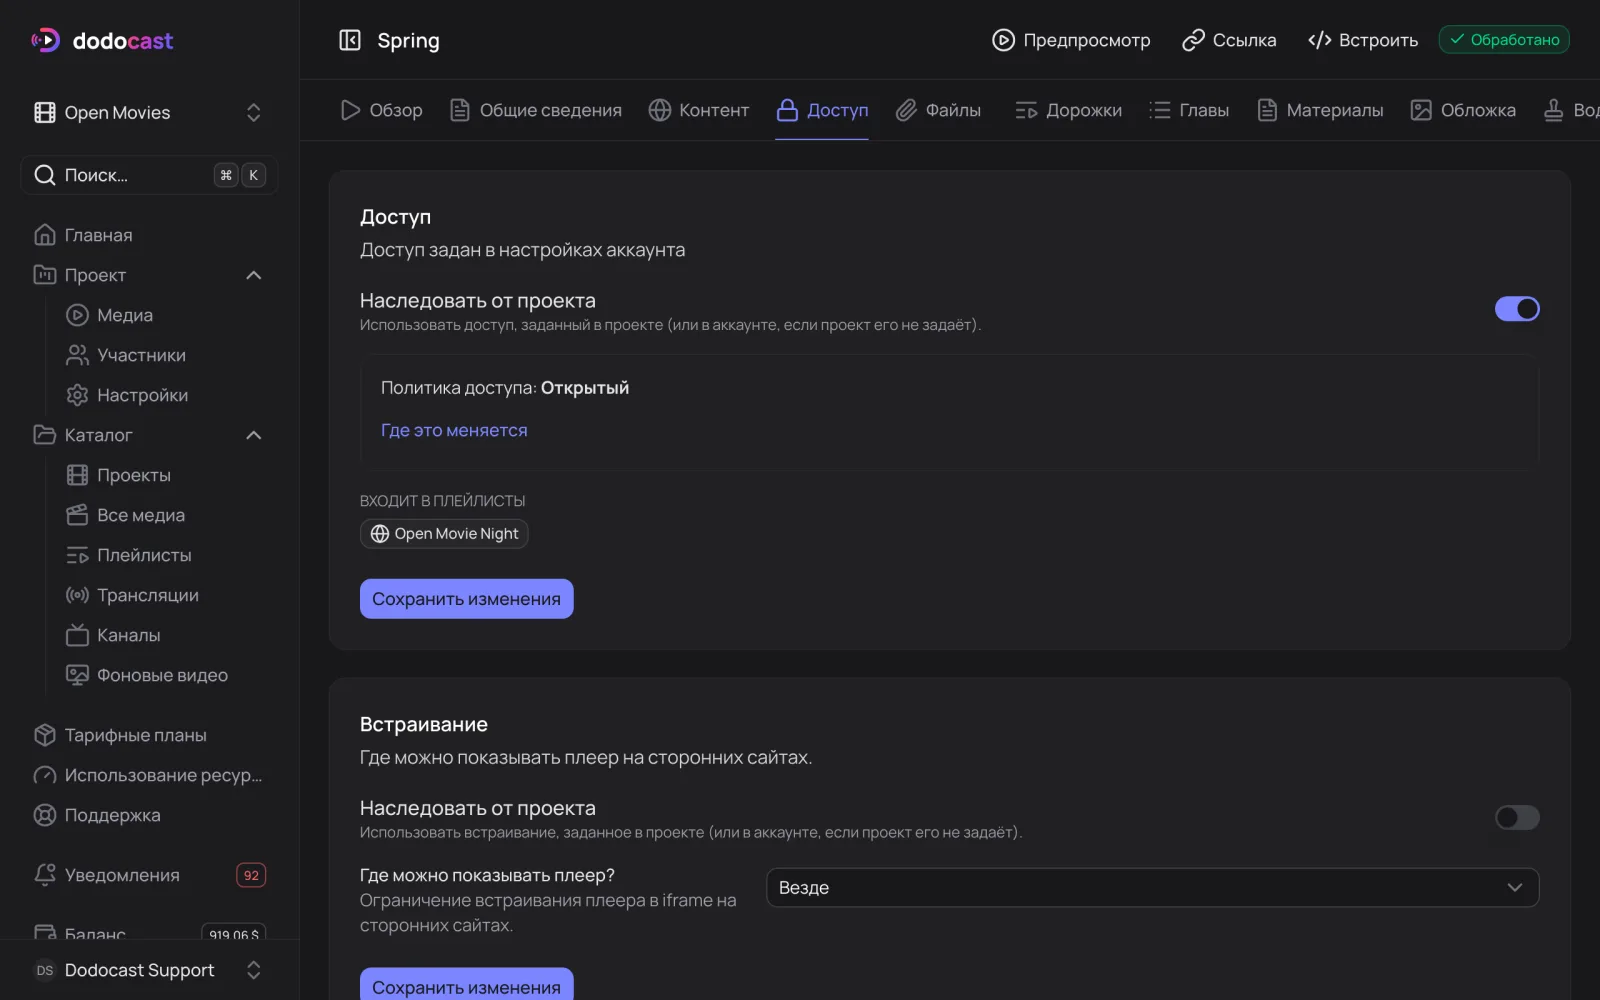The width and height of the screenshot is (1600, 1000).
Task: Click the Настройки gear icon
Action: [77, 395]
